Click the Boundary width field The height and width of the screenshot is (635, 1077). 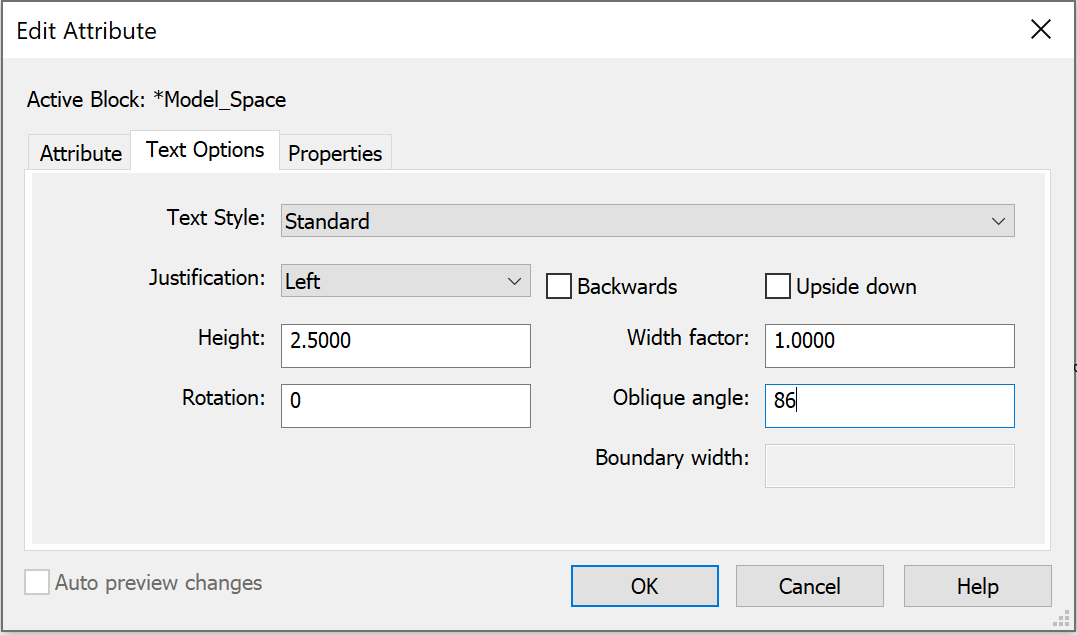point(889,465)
